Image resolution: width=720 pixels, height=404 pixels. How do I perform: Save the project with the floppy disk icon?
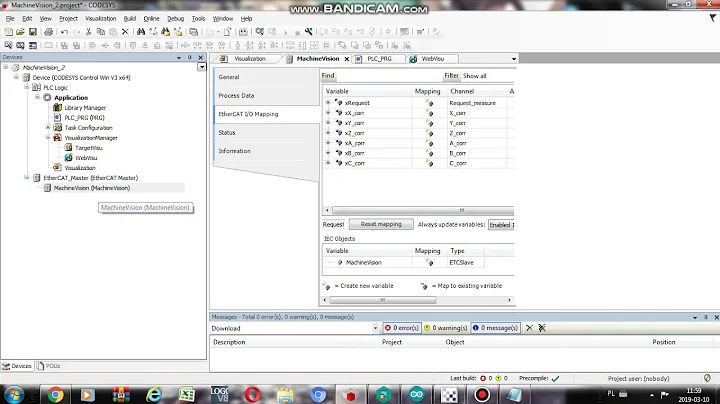33,32
